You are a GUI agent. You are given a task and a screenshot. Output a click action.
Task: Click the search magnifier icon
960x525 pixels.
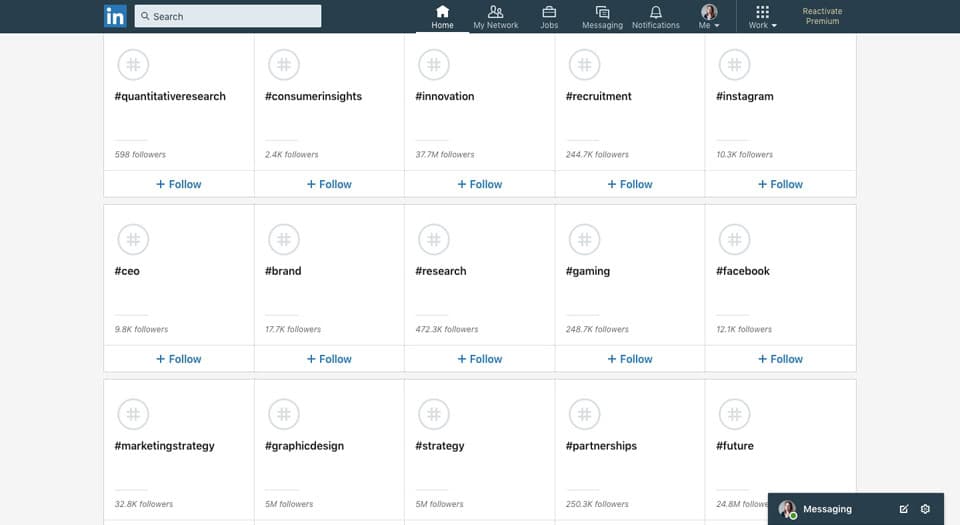point(145,16)
